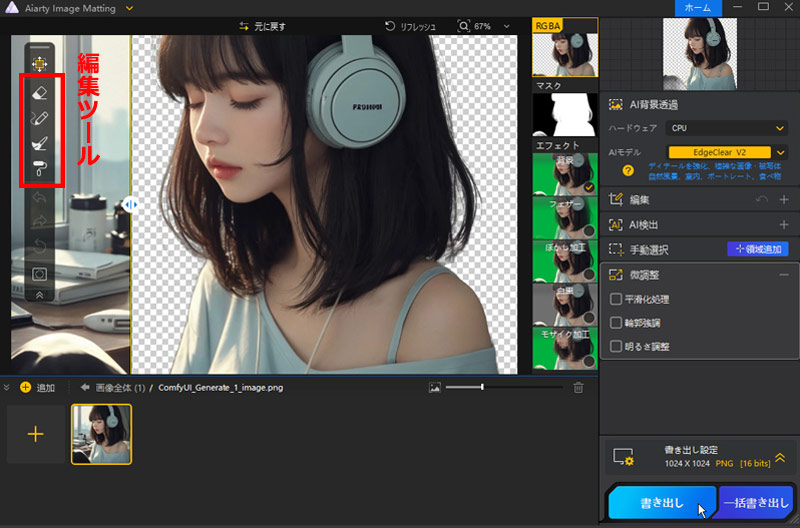Screen dimensions: 800x528
Task: Click the trash icon to delete image
Action: pos(578,387)
